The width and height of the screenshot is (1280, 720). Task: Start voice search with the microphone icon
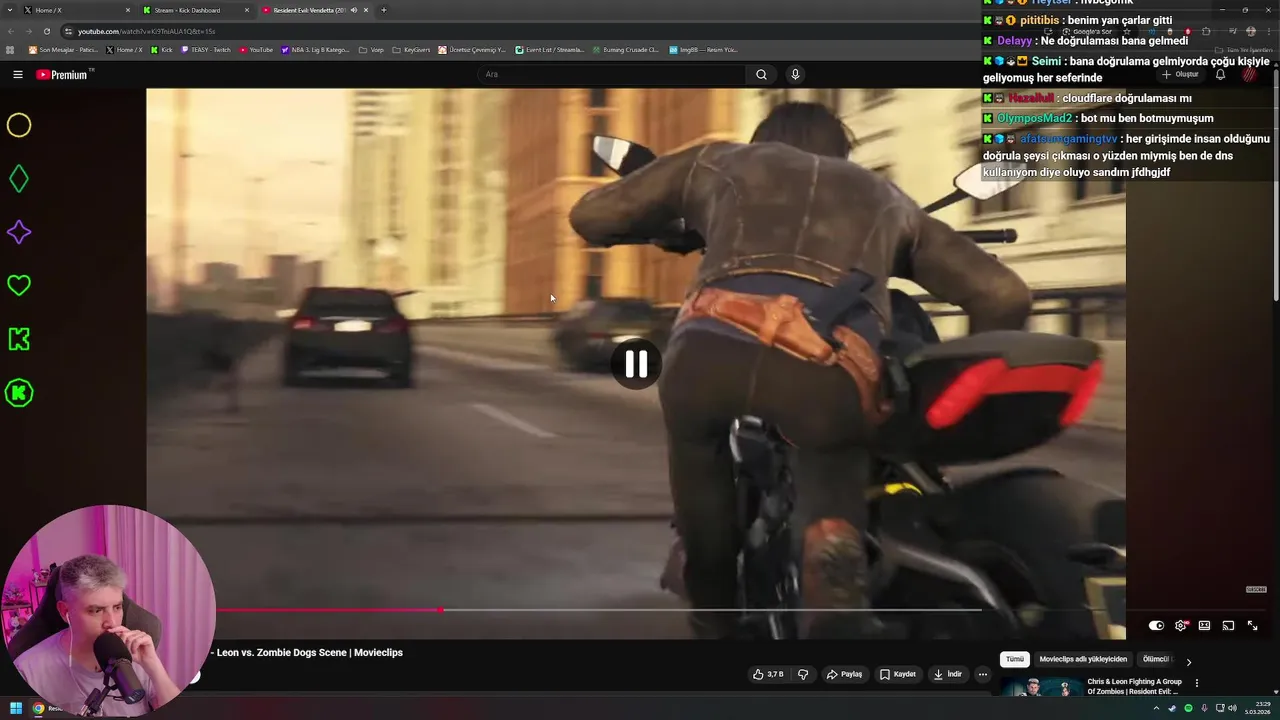coord(795,74)
